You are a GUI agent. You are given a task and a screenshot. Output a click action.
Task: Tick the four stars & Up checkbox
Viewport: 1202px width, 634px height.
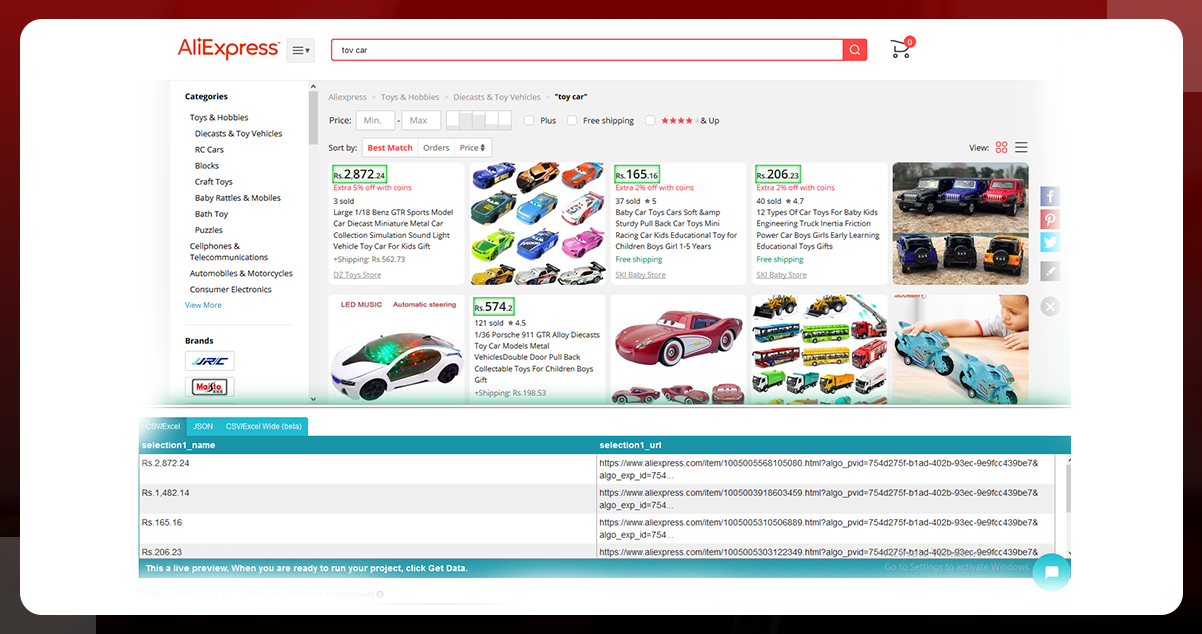pos(650,120)
